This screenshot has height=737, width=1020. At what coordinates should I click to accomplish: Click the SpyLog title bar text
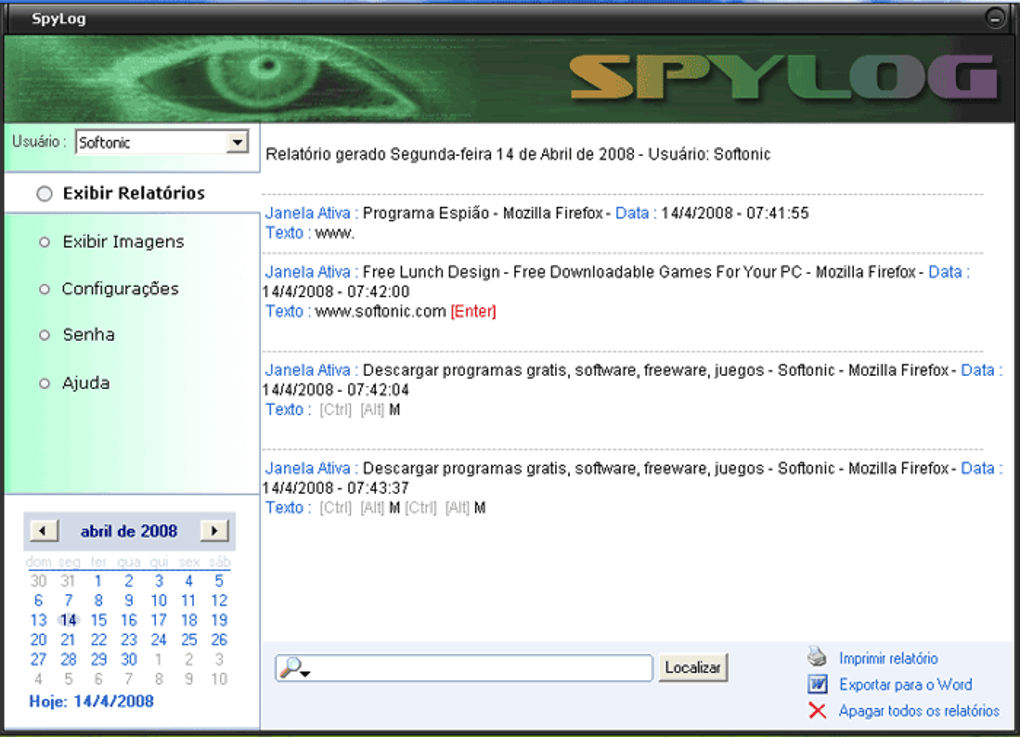tap(59, 18)
